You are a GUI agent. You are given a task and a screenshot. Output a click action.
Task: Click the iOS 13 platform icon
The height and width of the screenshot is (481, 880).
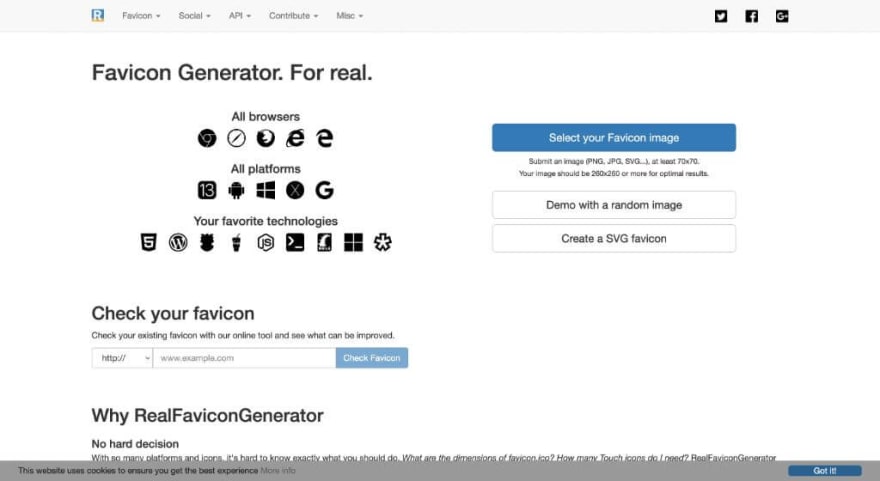(207, 190)
